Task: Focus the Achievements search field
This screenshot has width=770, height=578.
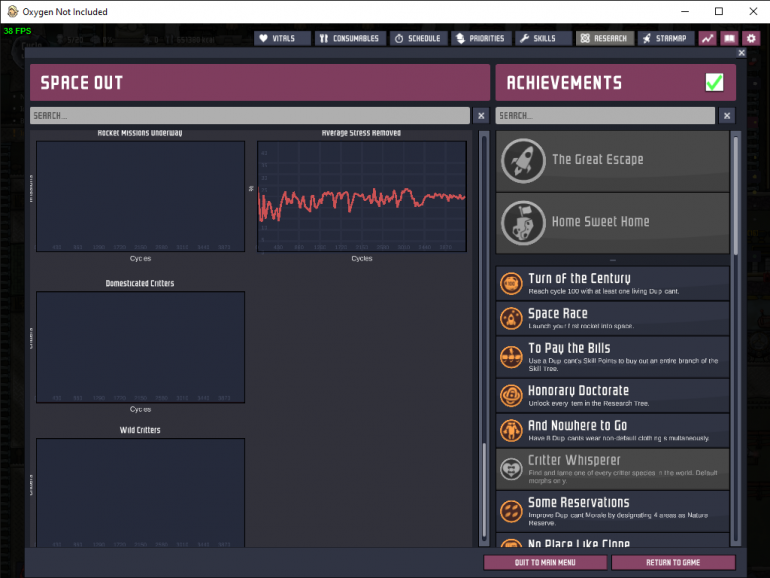Action: 605,115
